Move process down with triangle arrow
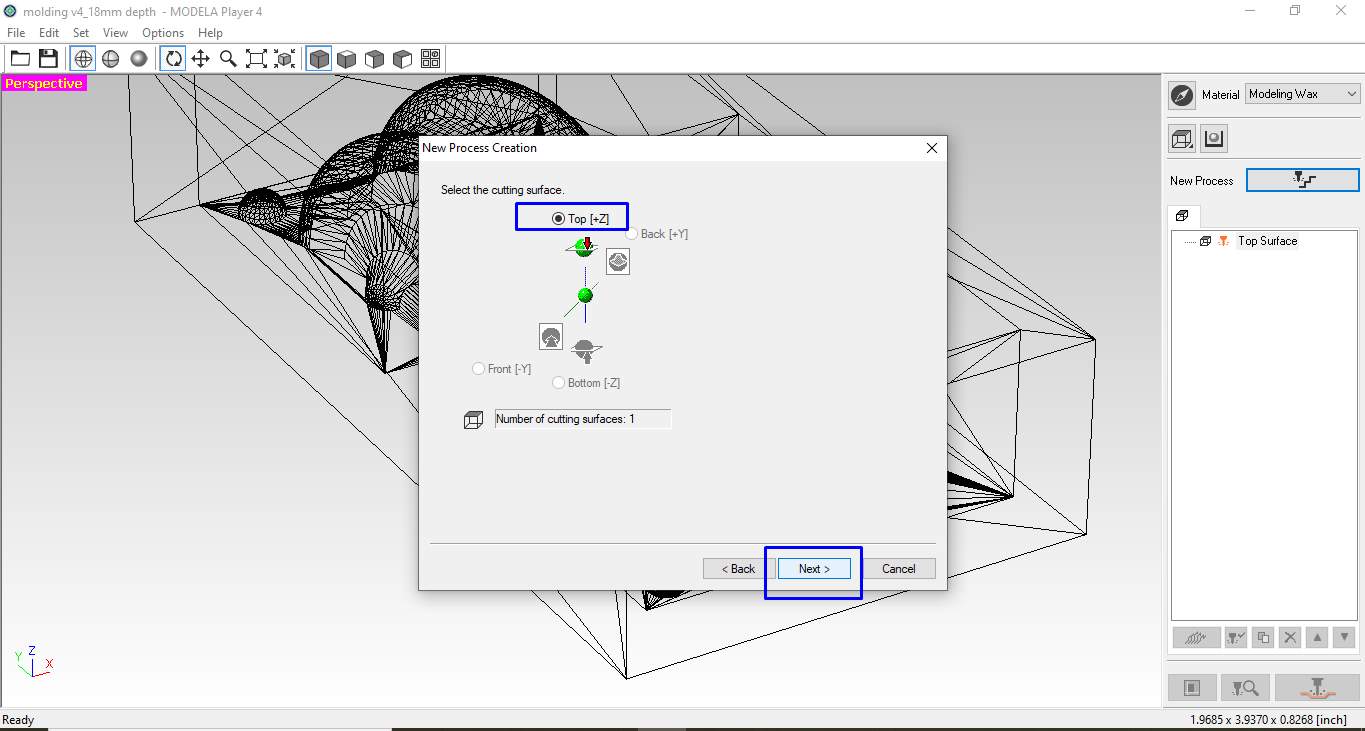The image size is (1365, 731). 1344,637
